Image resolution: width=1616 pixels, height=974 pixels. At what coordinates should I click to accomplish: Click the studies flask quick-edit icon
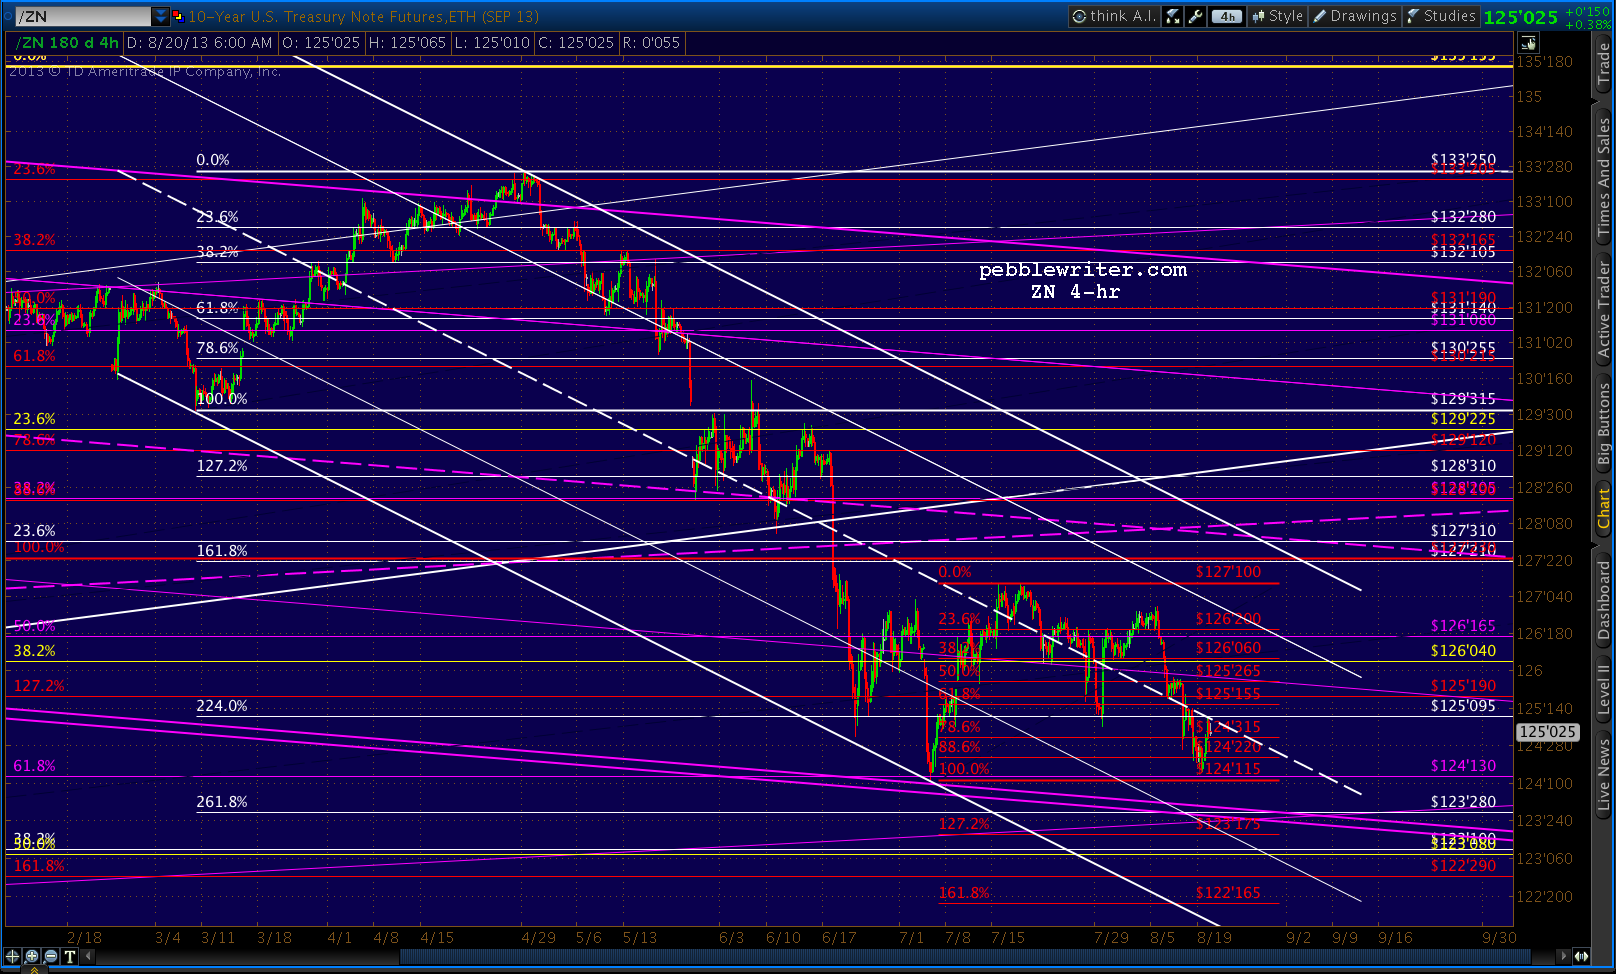click(x=1173, y=16)
